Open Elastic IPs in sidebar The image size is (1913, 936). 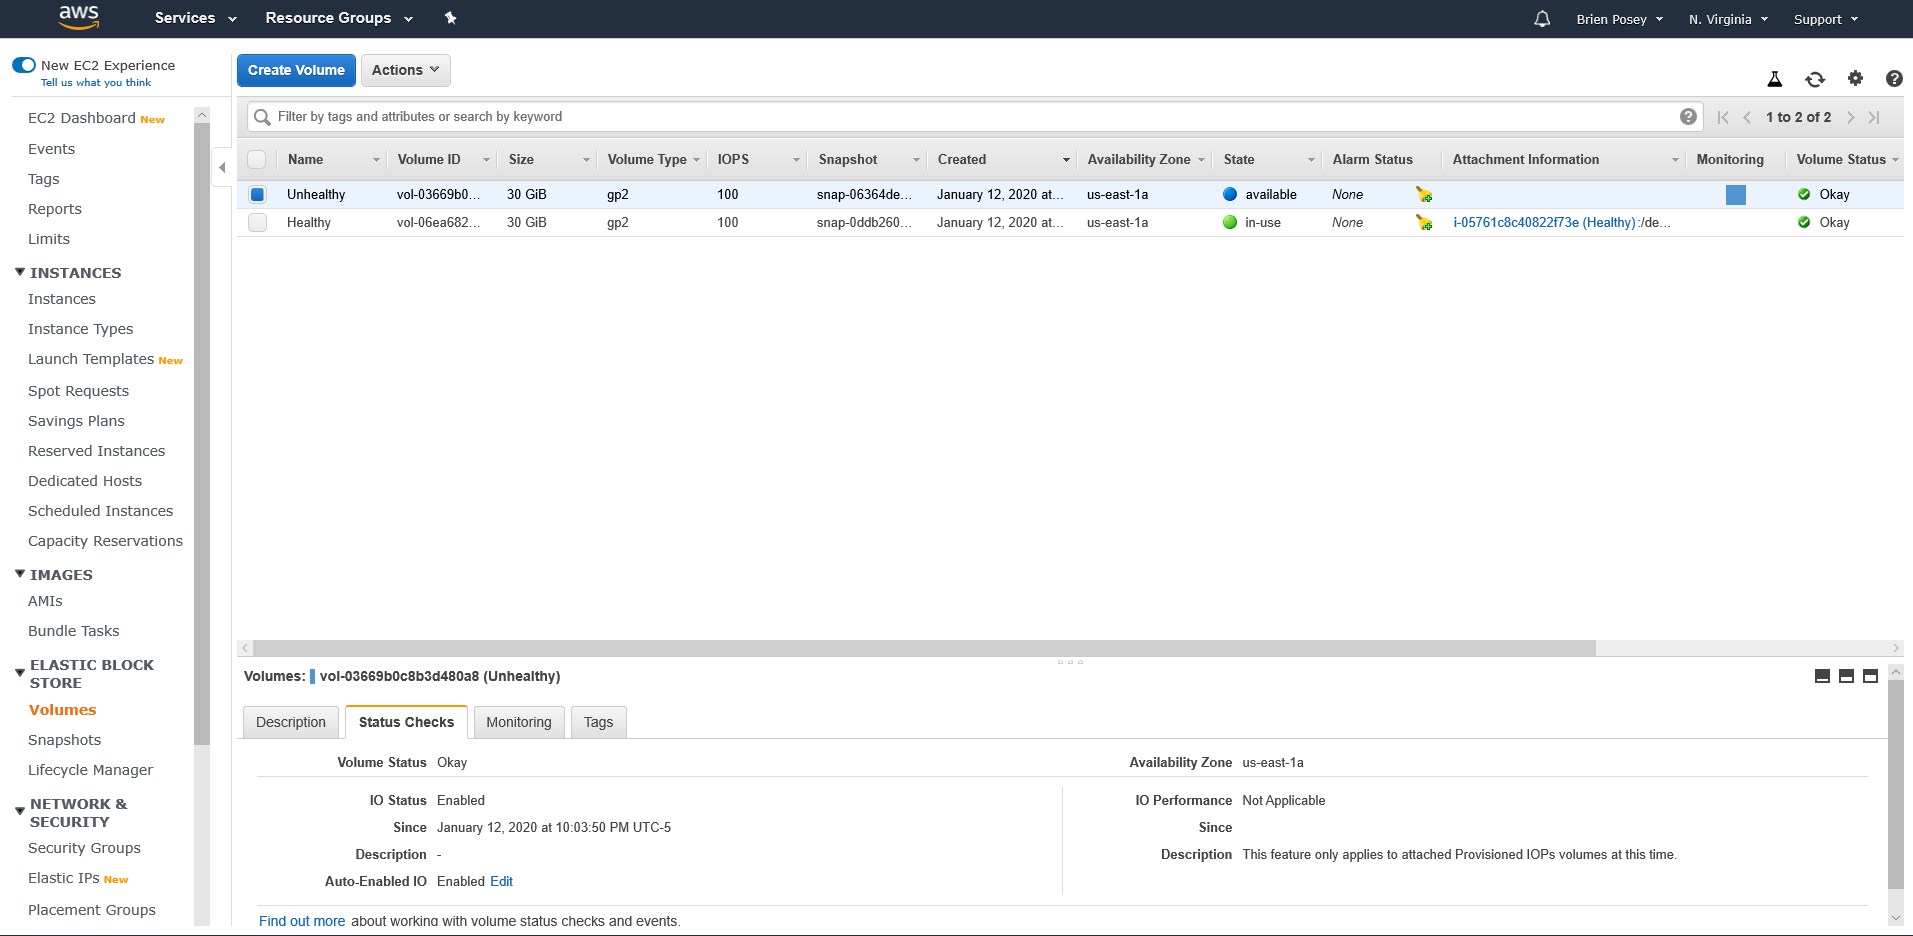pyautogui.click(x=64, y=878)
